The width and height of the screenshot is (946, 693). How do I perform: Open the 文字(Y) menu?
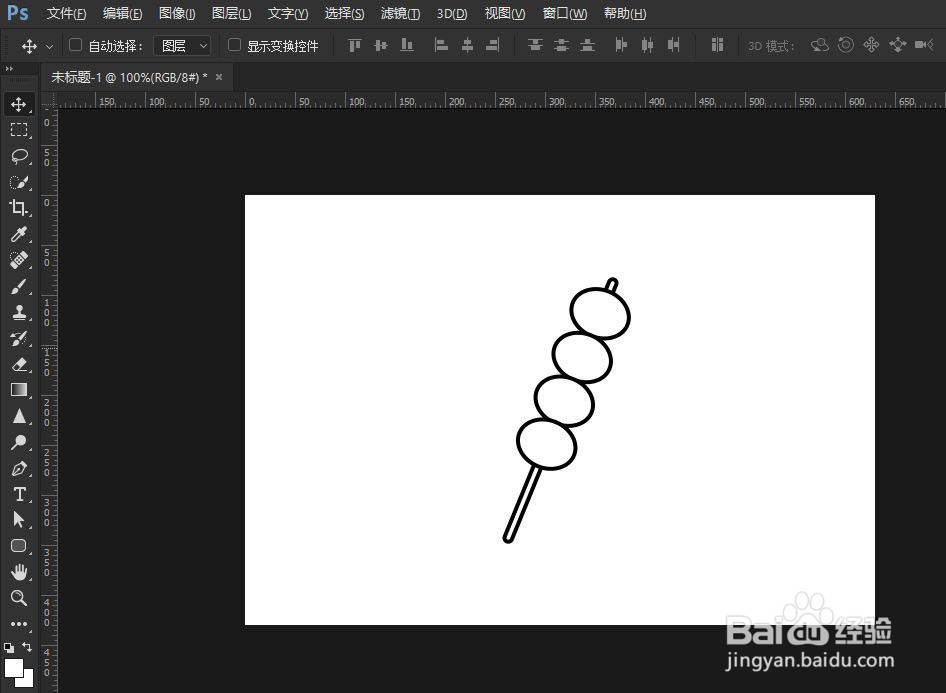coord(288,13)
